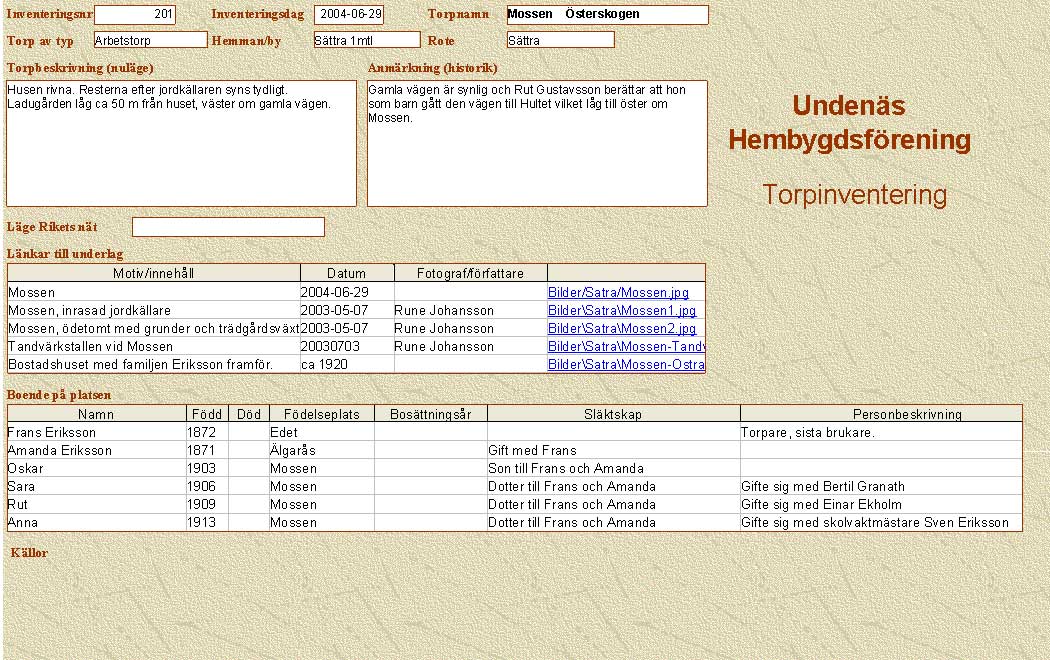
Task: Click the Född column header
Action: point(206,414)
